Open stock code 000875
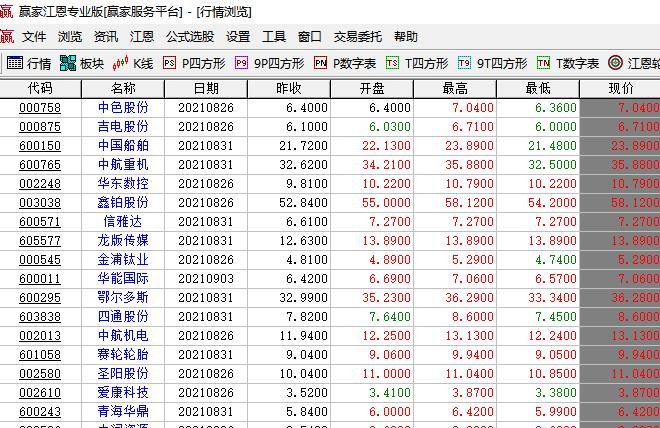The width and height of the screenshot is (660, 428). click(40, 127)
